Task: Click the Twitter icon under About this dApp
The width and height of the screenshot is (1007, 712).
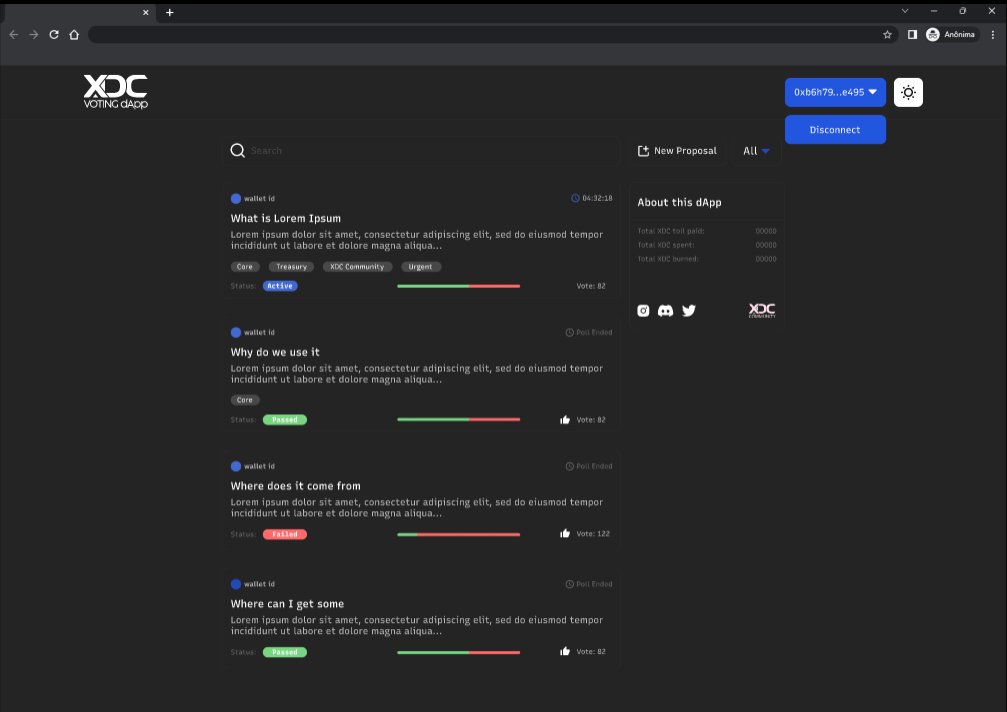Action: tap(688, 310)
